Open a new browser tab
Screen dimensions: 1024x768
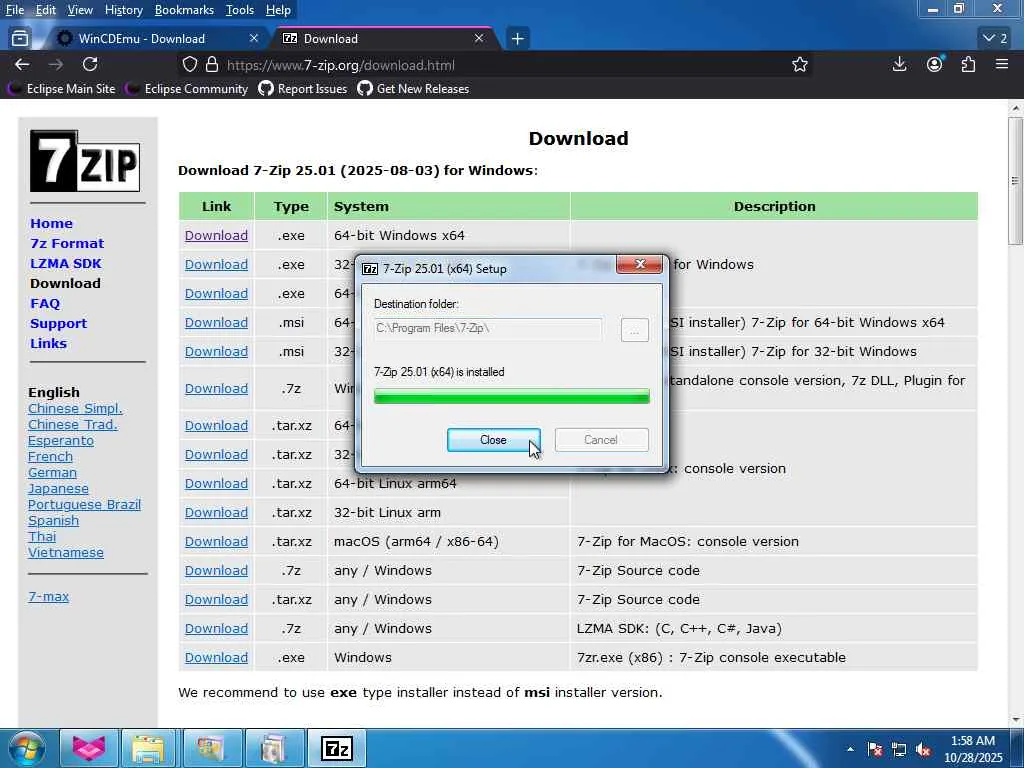point(517,39)
